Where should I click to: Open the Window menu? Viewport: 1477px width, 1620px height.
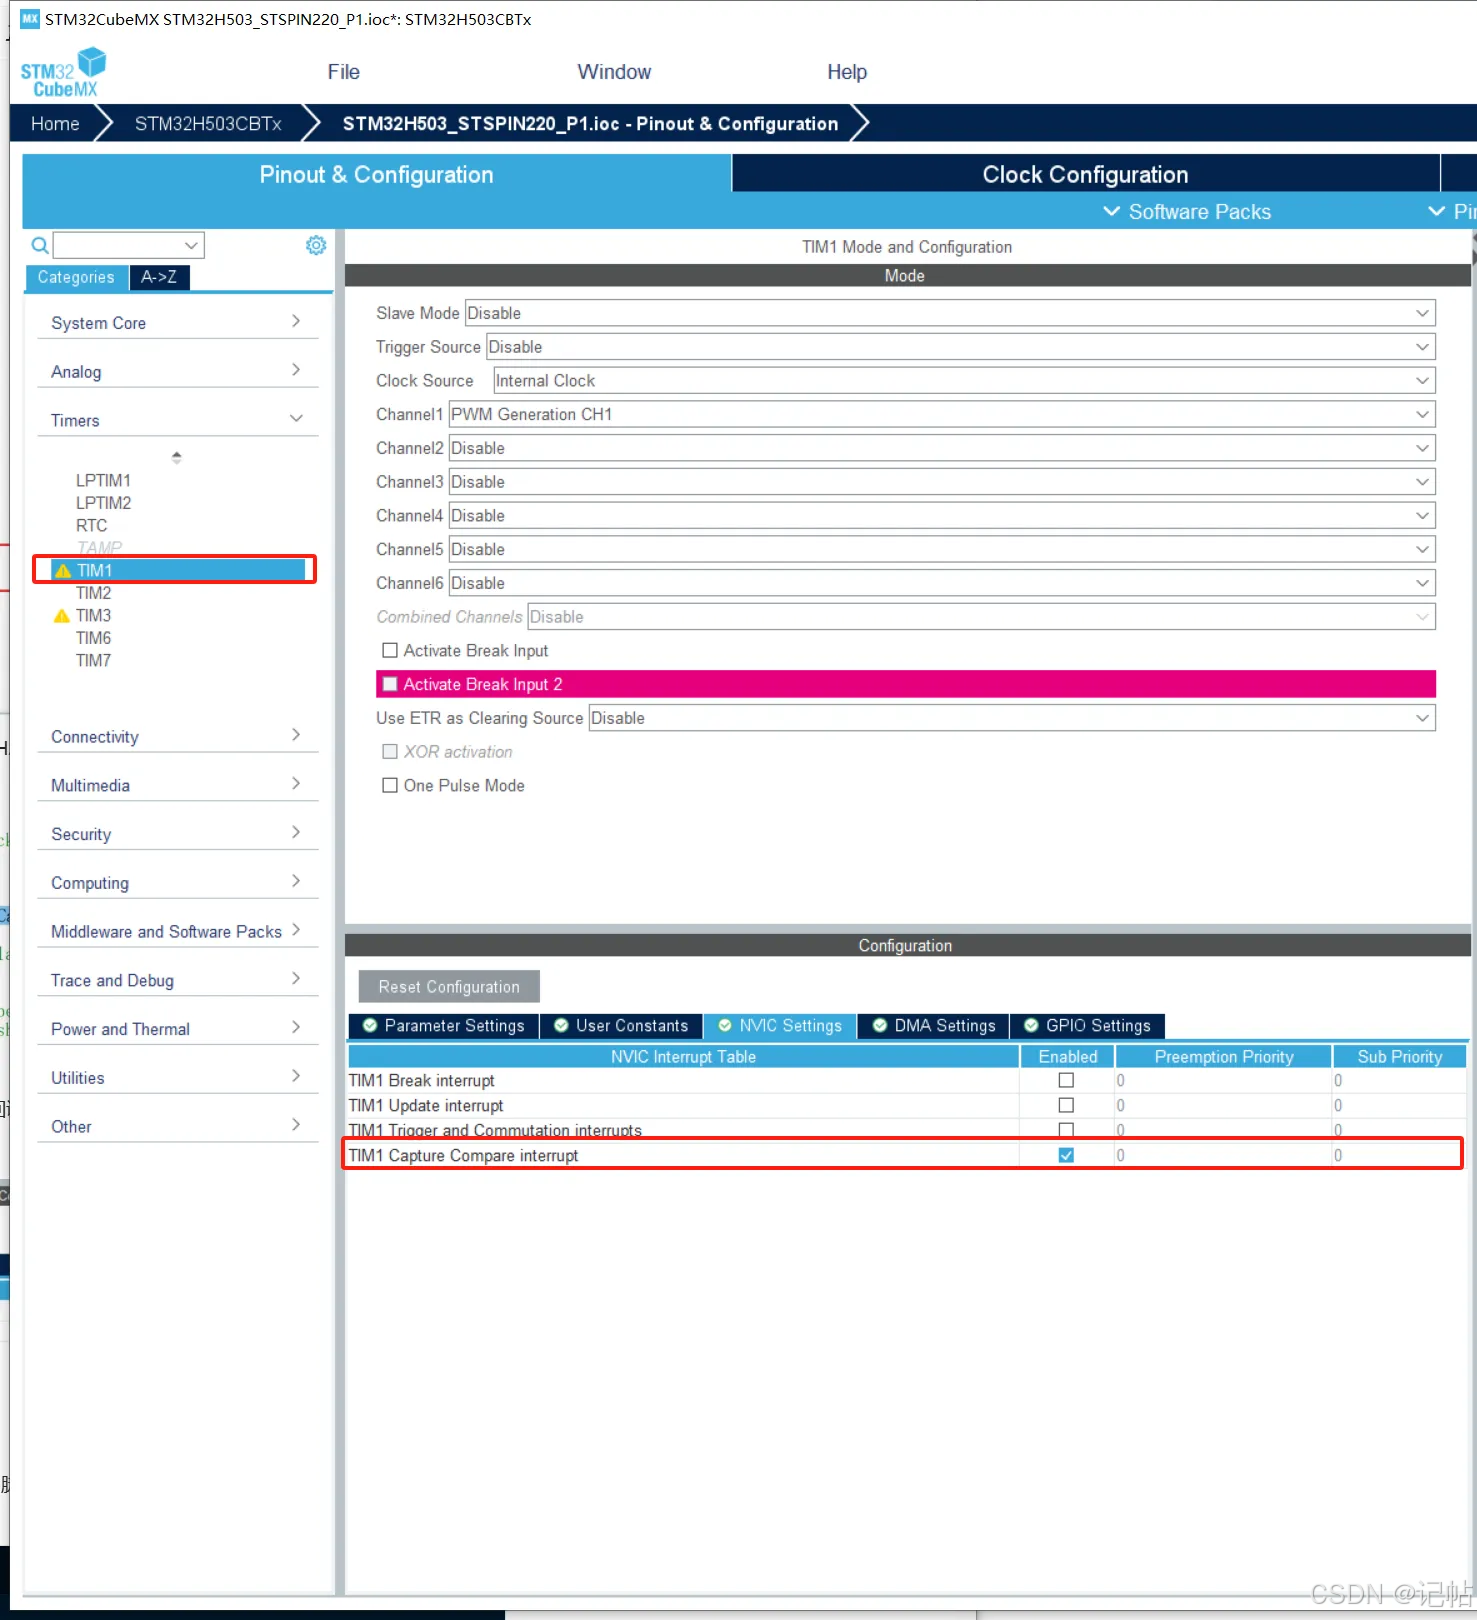point(614,72)
